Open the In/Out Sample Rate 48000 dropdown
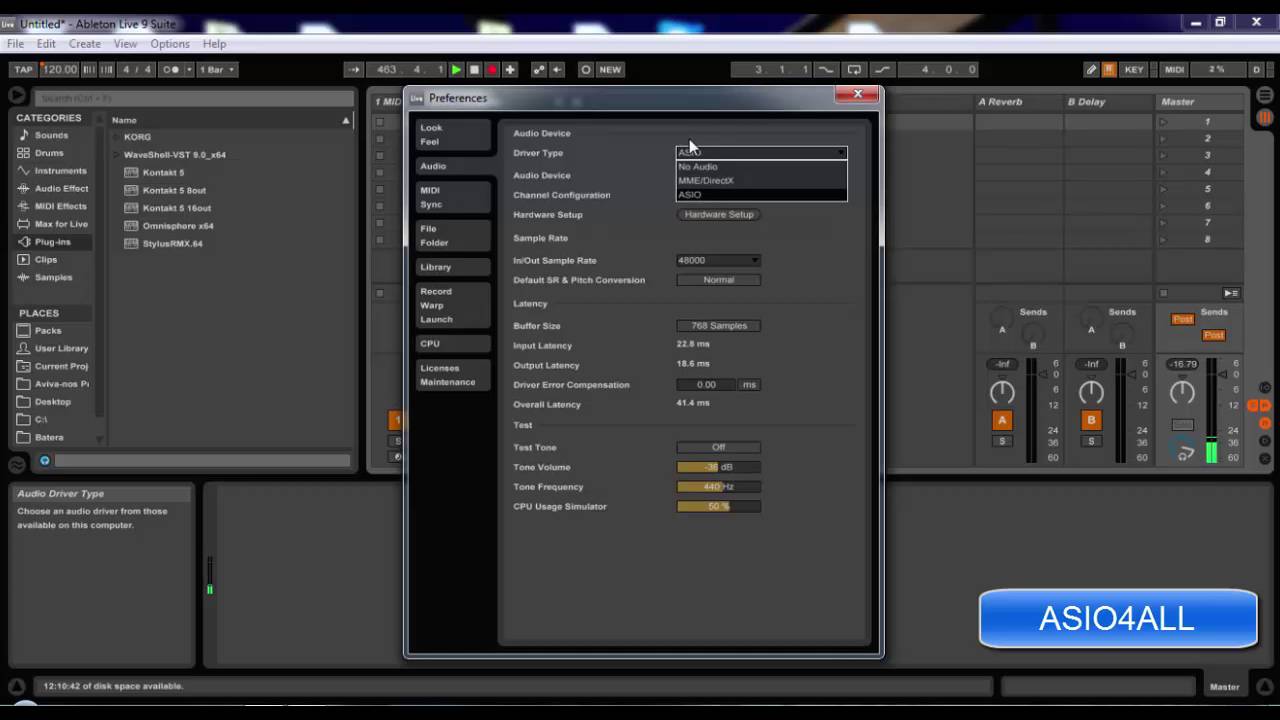Viewport: 1280px width, 720px height. [719, 260]
